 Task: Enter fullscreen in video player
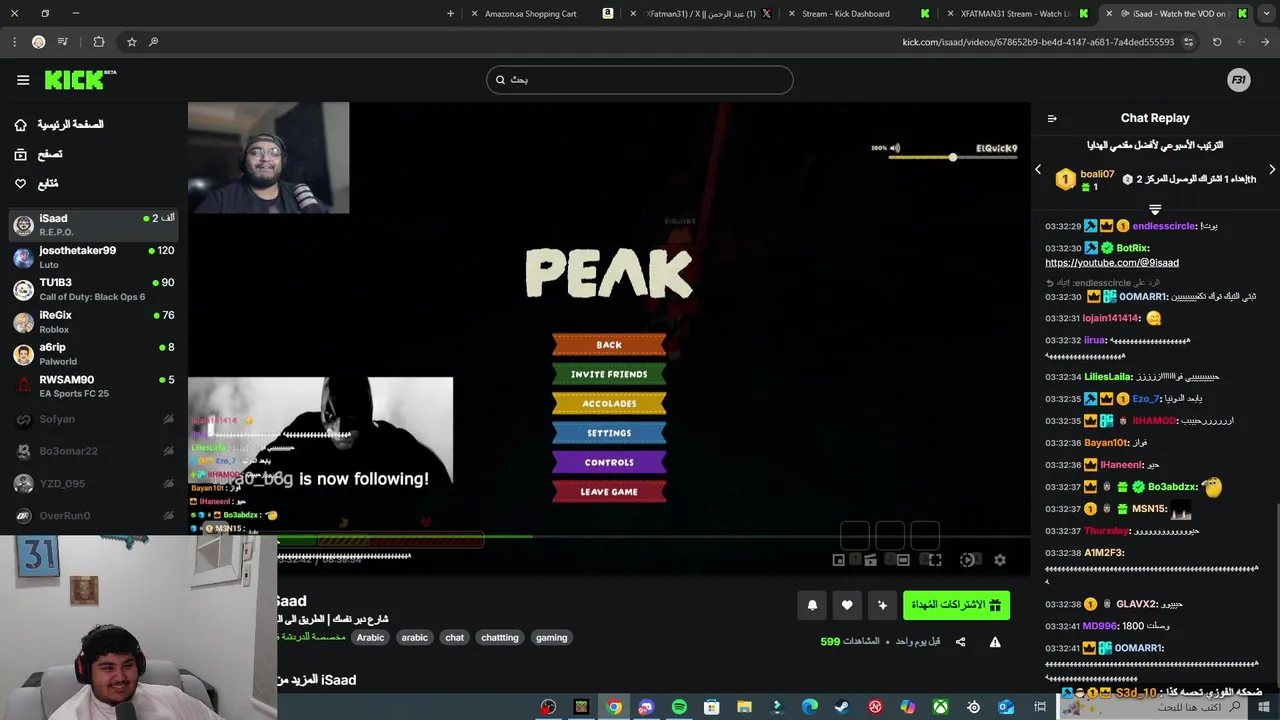click(935, 560)
